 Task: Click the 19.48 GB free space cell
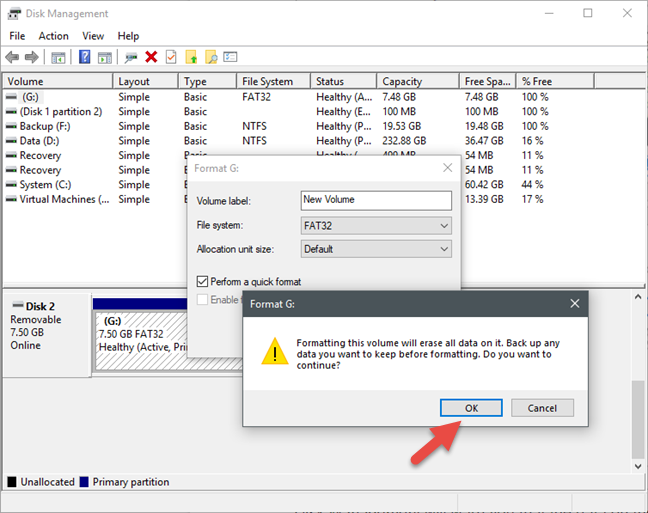pyautogui.click(x=484, y=126)
